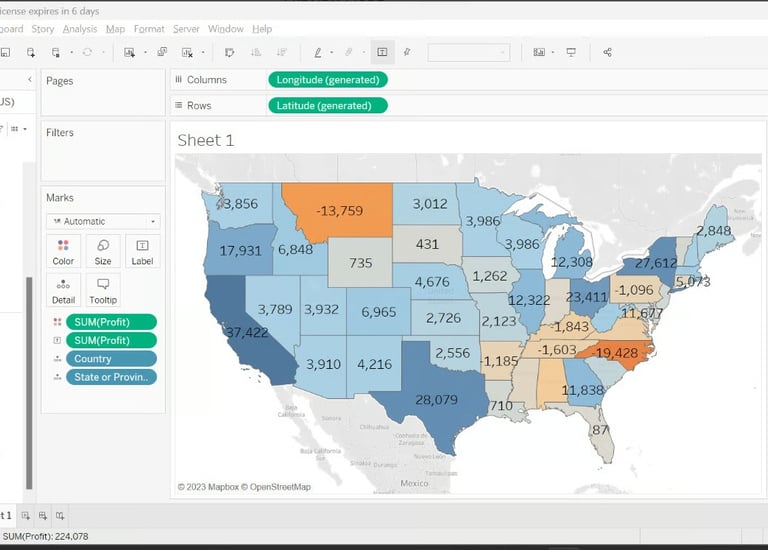Click the Longitude (generated) pill
The image size is (768, 550).
[328, 80]
